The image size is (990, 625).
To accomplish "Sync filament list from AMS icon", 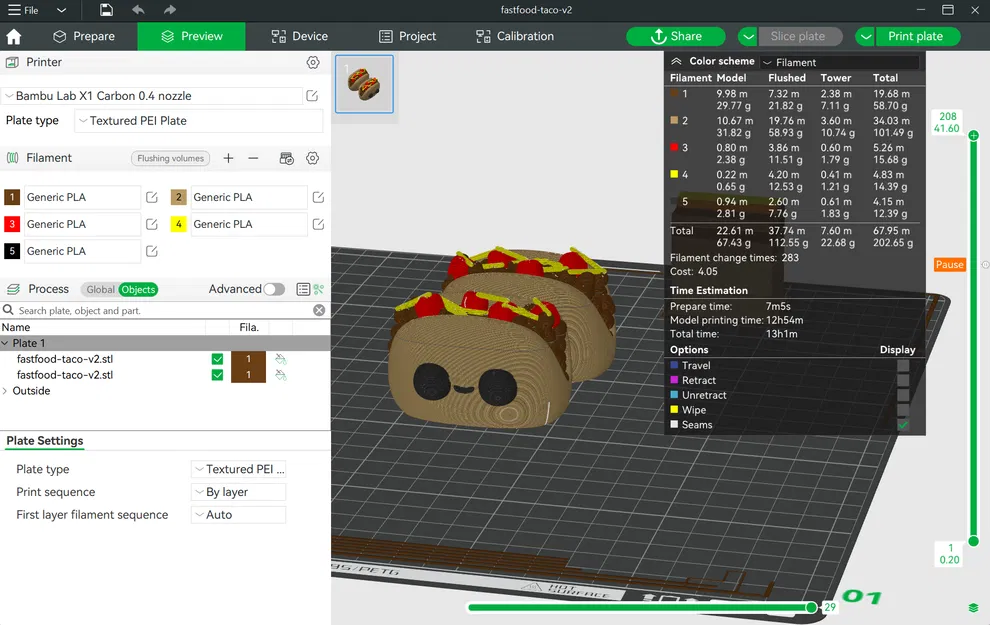I will tap(284, 158).
